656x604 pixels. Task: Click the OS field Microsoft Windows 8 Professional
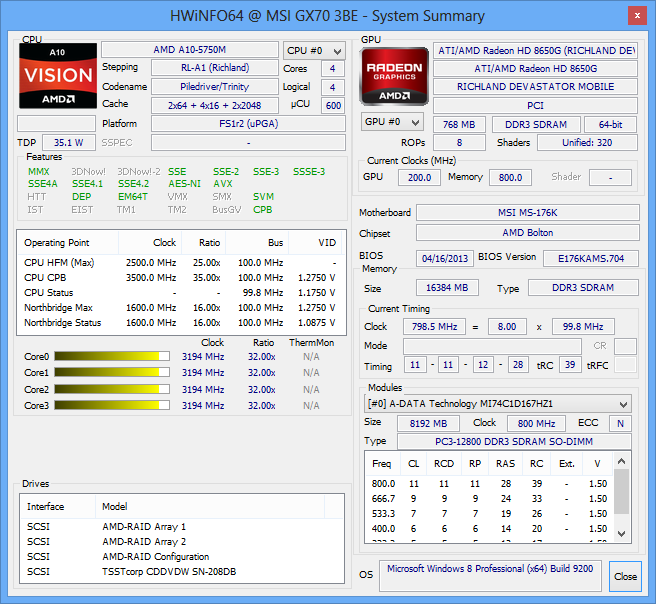click(x=490, y=576)
